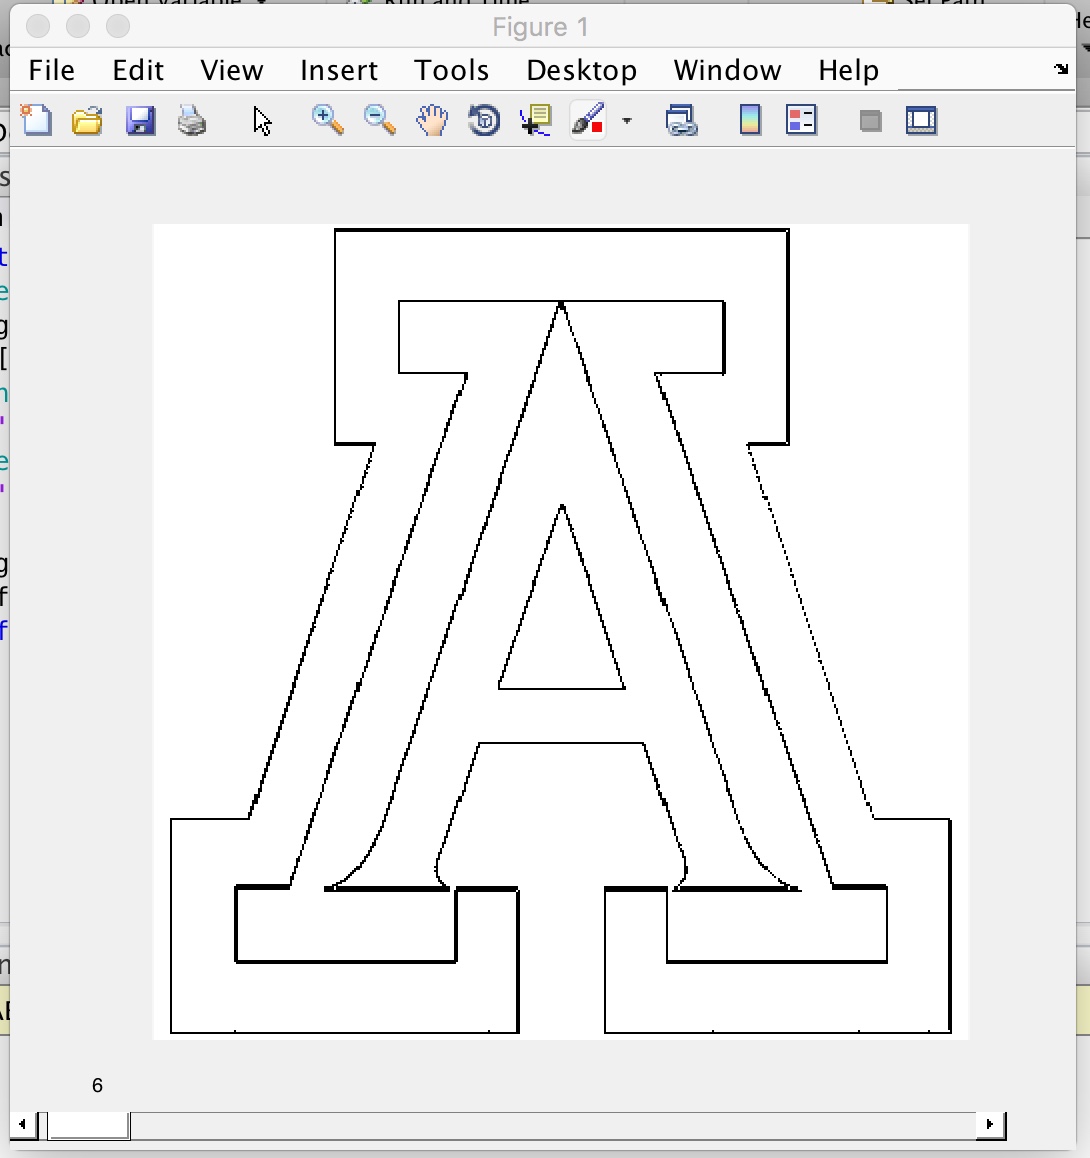The height and width of the screenshot is (1158, 1090).
Task: Save the figure with the disk icon
Action: (x=141, y=120)
